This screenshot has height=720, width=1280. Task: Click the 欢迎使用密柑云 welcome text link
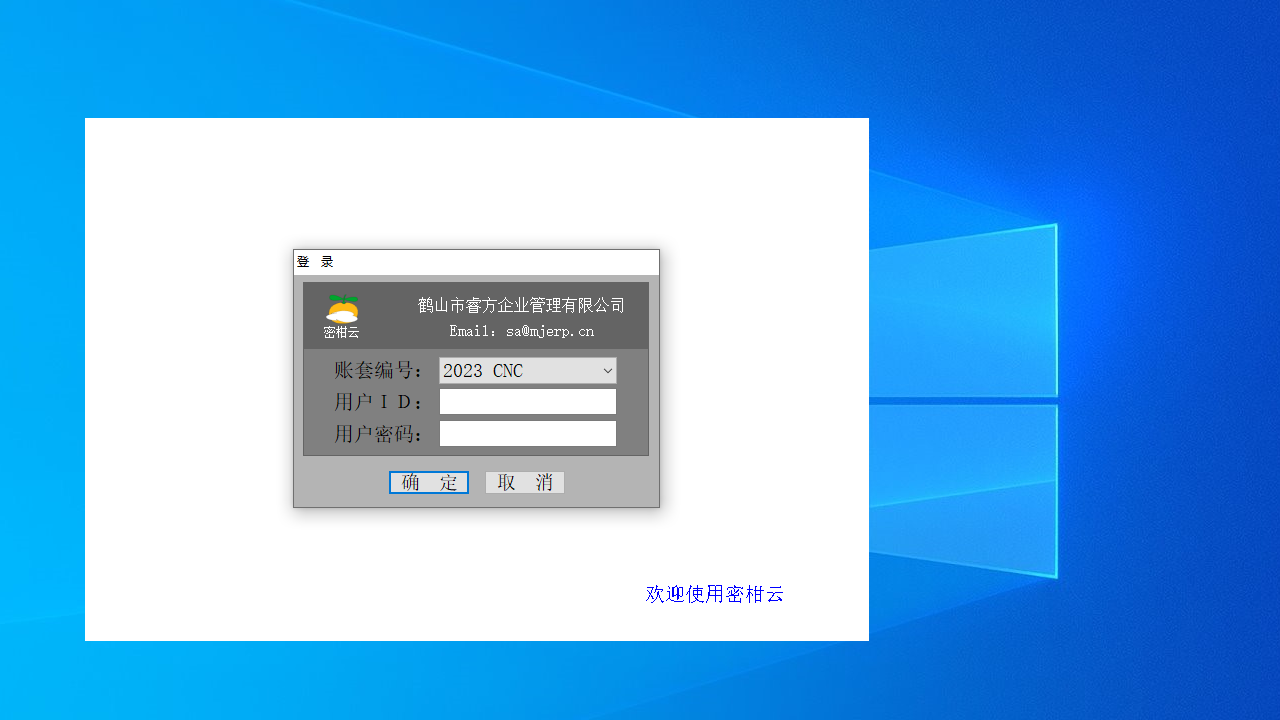pos(714,594)
